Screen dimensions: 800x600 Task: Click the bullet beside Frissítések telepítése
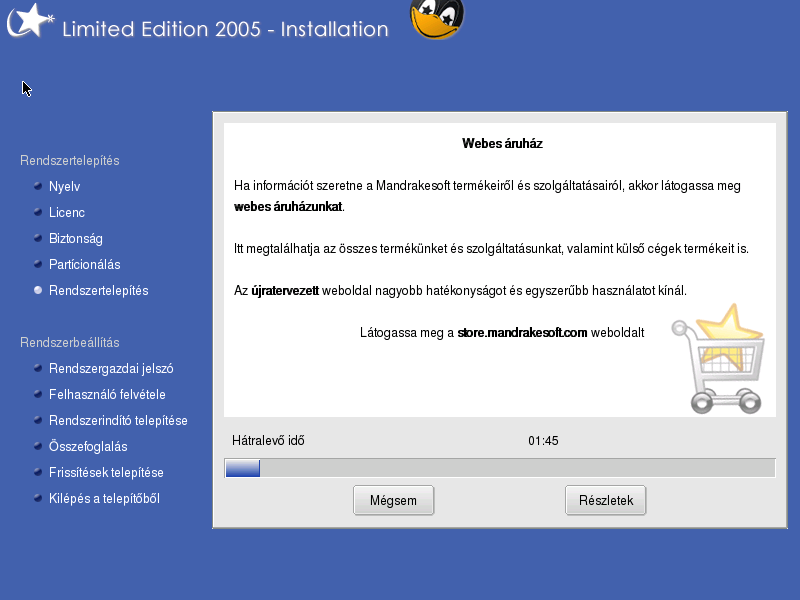[38, 472]
